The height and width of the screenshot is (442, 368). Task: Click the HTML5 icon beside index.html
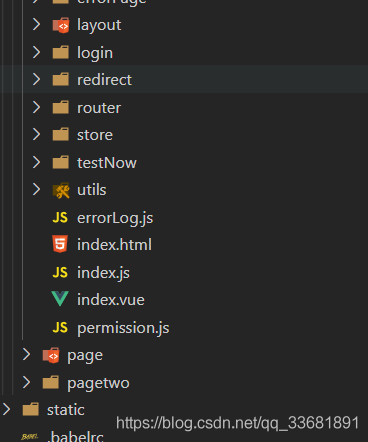tap(60, 244)
